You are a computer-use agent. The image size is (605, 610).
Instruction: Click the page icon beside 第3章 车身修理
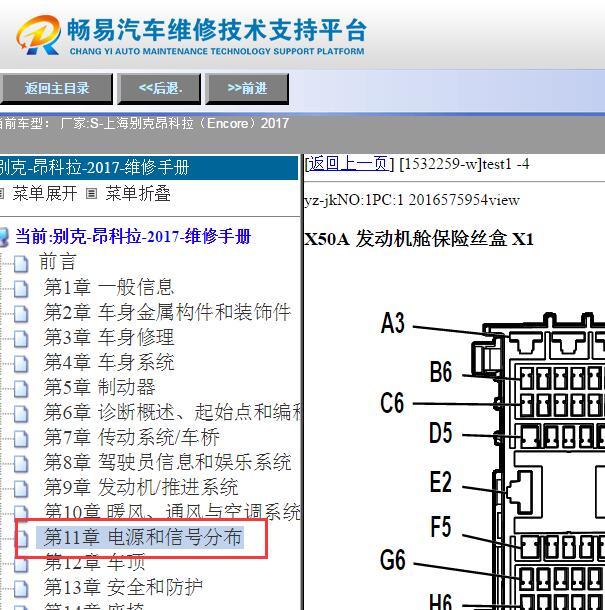pos(21,338)
